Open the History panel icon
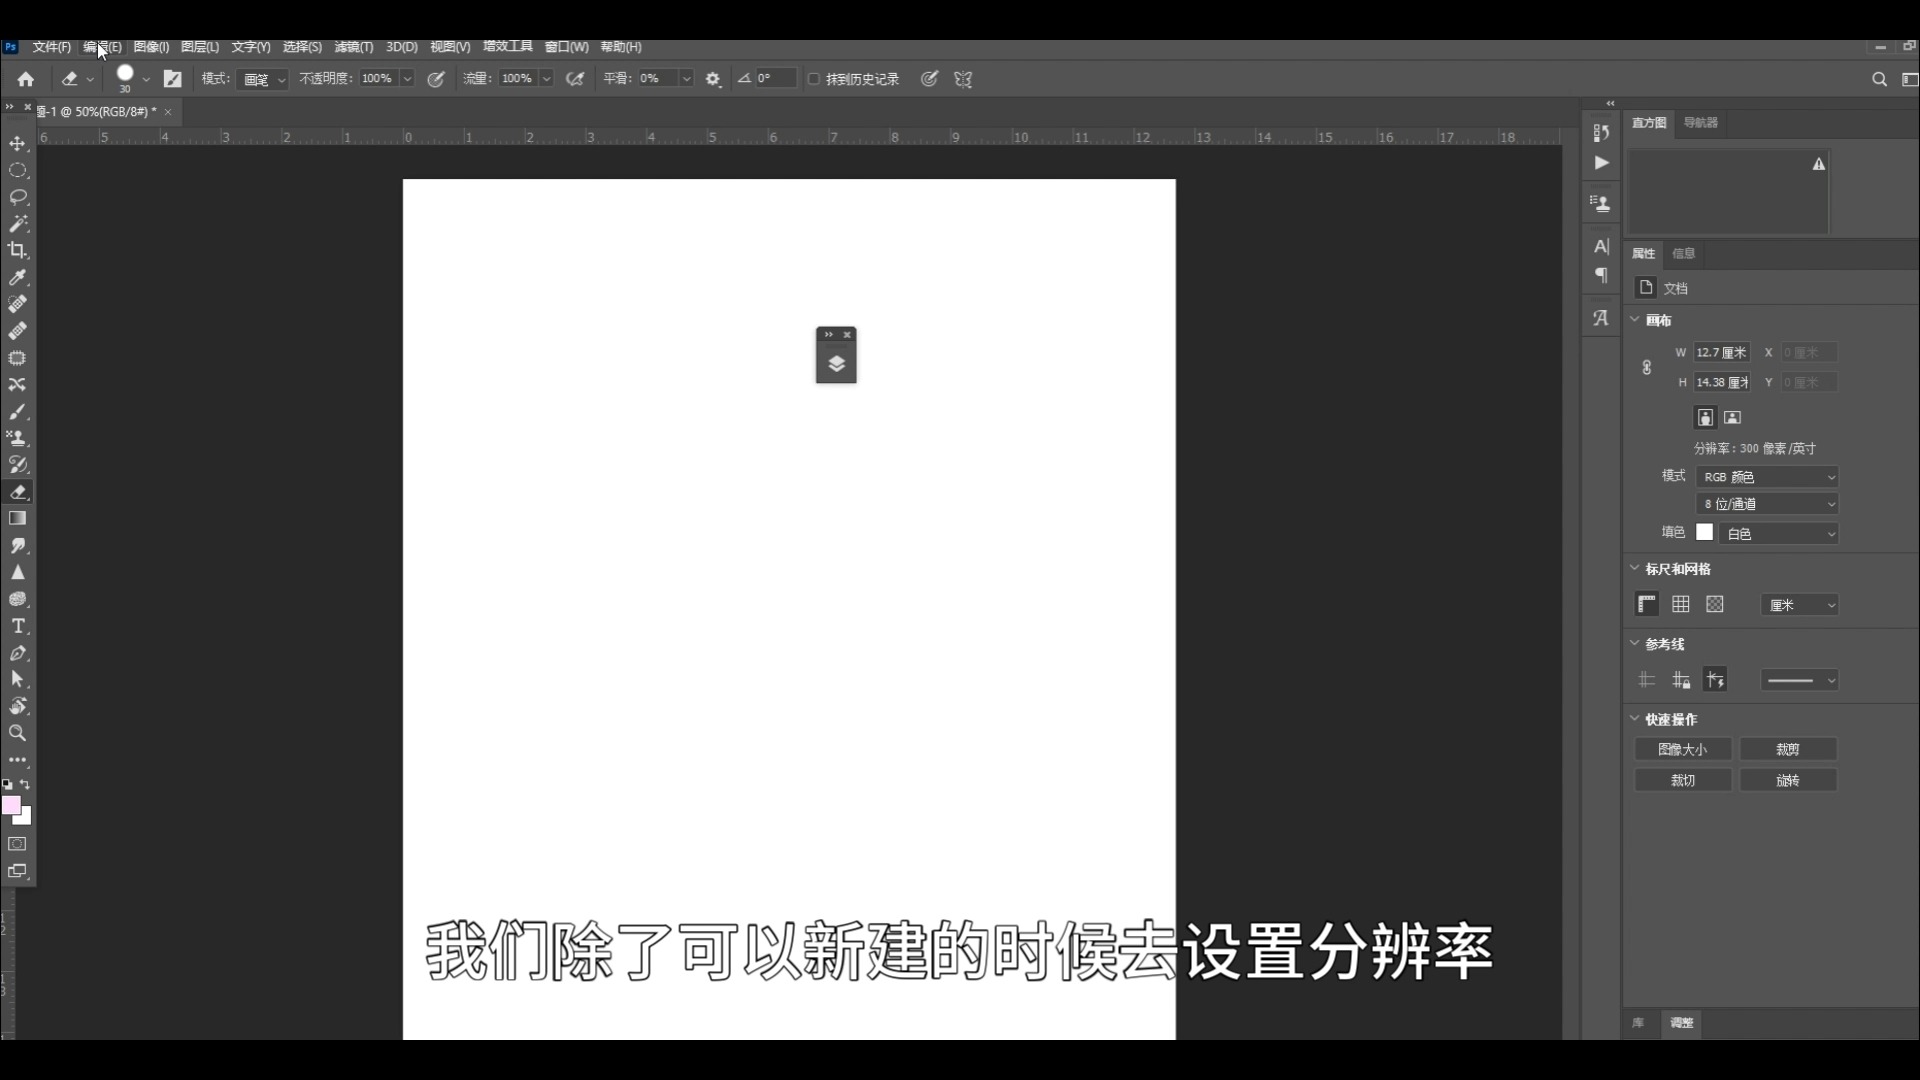The image size is (1920, 1080). click(1601, 132)
